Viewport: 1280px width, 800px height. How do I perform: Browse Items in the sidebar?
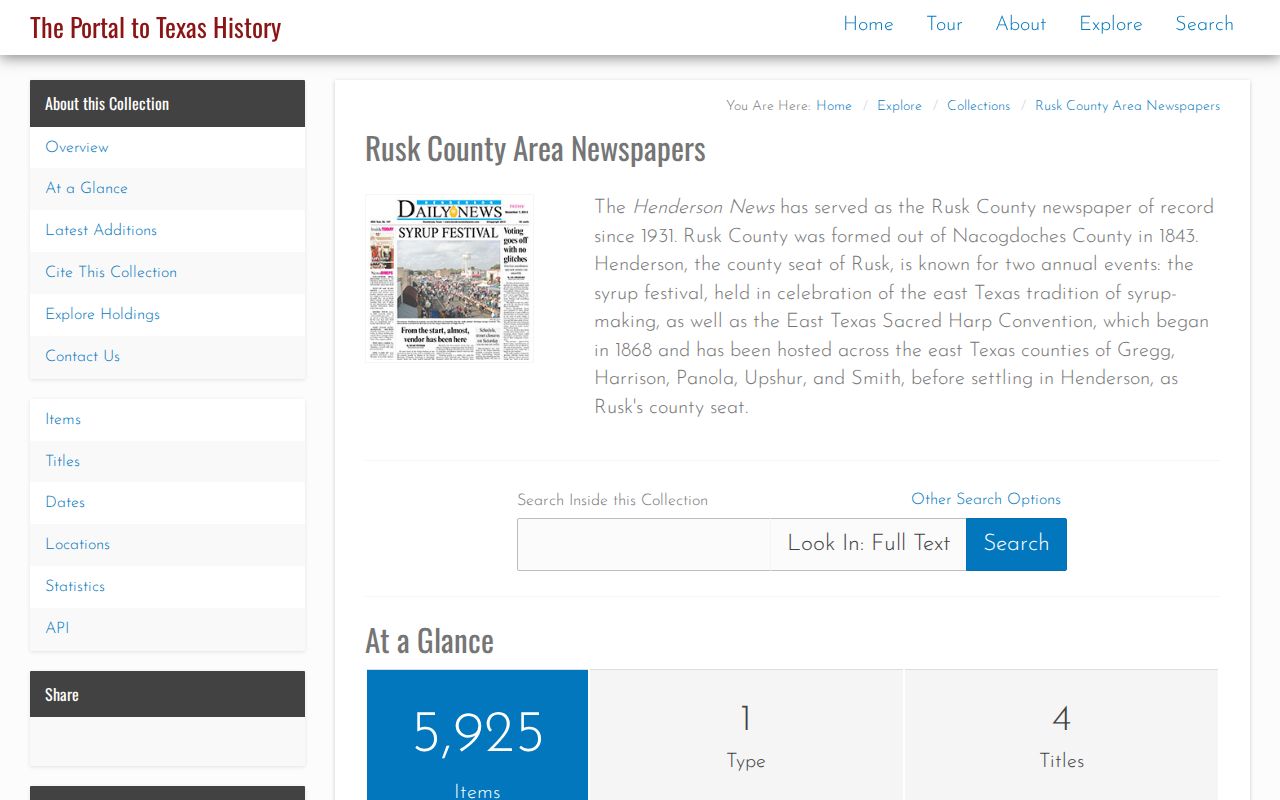pos(167,419)
